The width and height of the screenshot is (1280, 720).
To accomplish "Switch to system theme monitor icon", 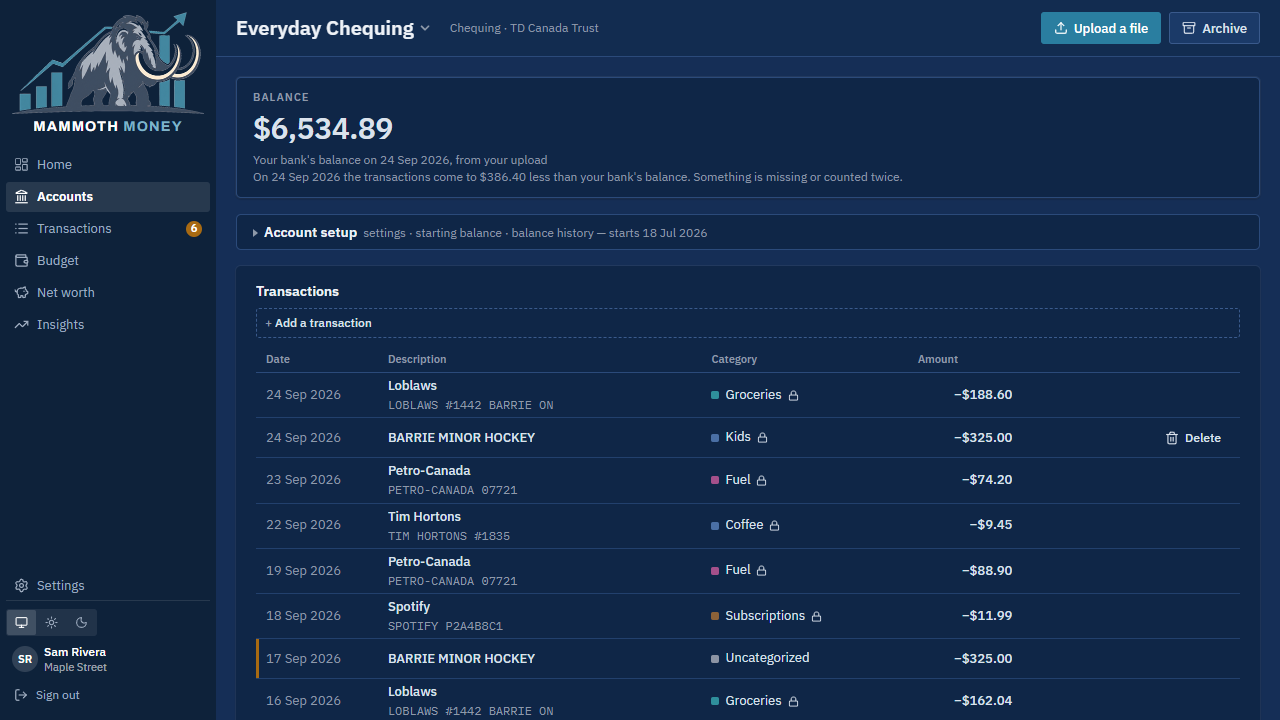I will (x=22, y=623).
